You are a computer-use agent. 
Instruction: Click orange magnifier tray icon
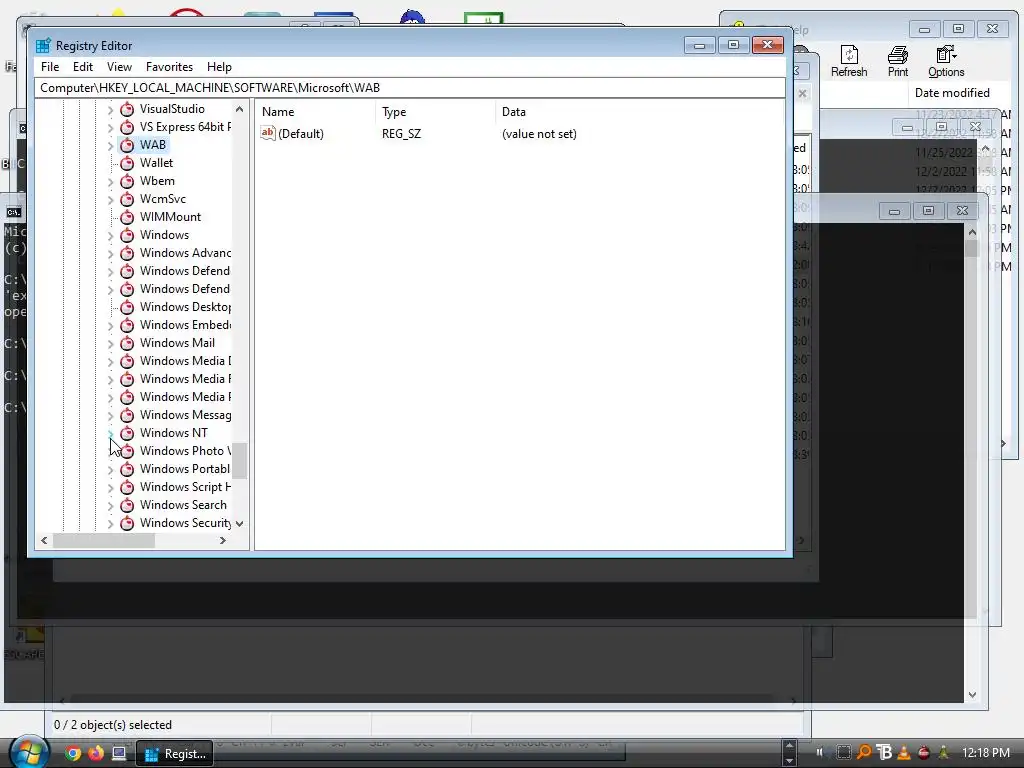click(863, 752)
